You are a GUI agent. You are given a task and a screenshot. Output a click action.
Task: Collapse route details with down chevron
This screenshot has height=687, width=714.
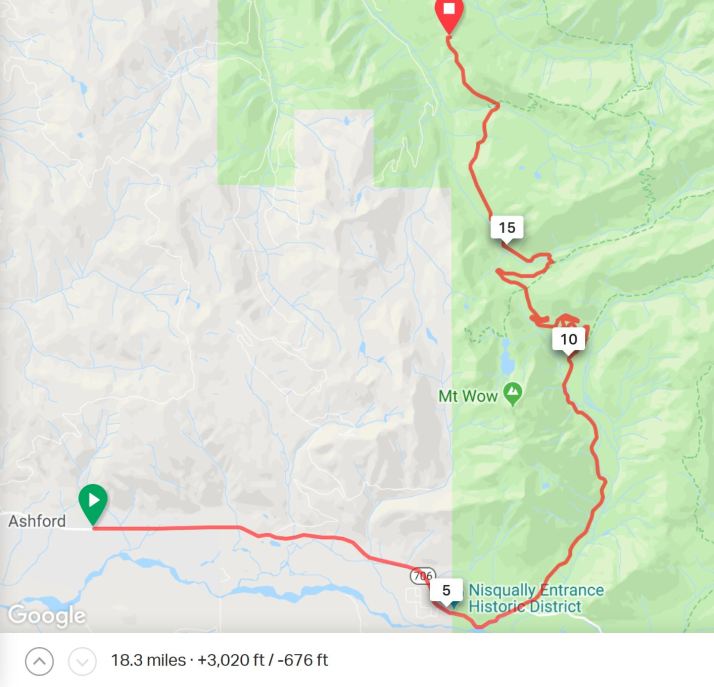(82, 661)
